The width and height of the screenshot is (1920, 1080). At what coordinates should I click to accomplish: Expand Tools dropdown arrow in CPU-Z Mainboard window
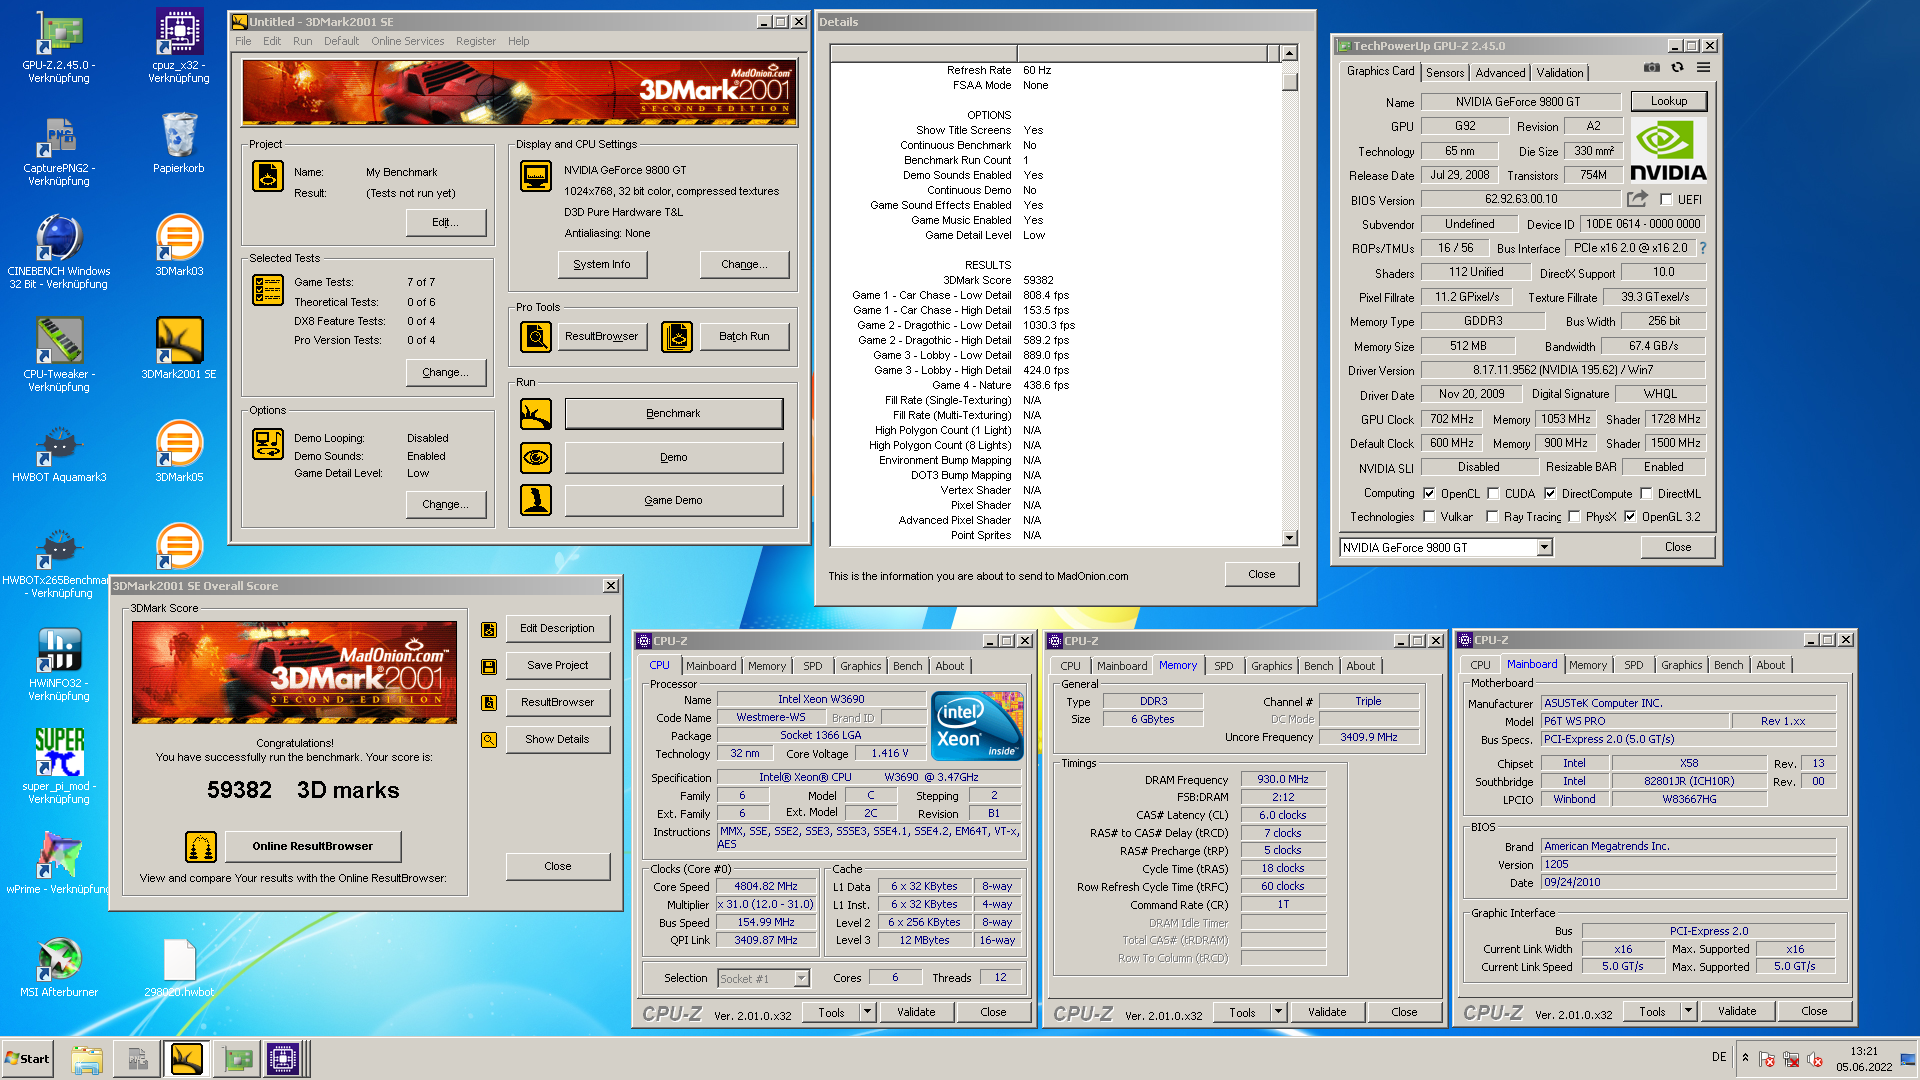coord(1688,1012)
